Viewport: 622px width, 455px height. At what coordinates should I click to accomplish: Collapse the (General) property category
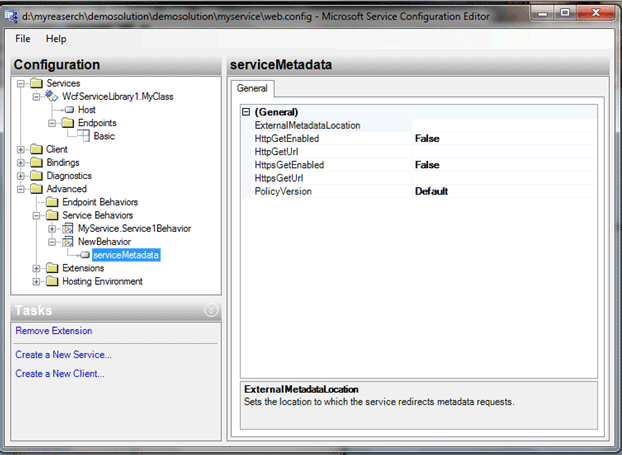tap(246, 112)
